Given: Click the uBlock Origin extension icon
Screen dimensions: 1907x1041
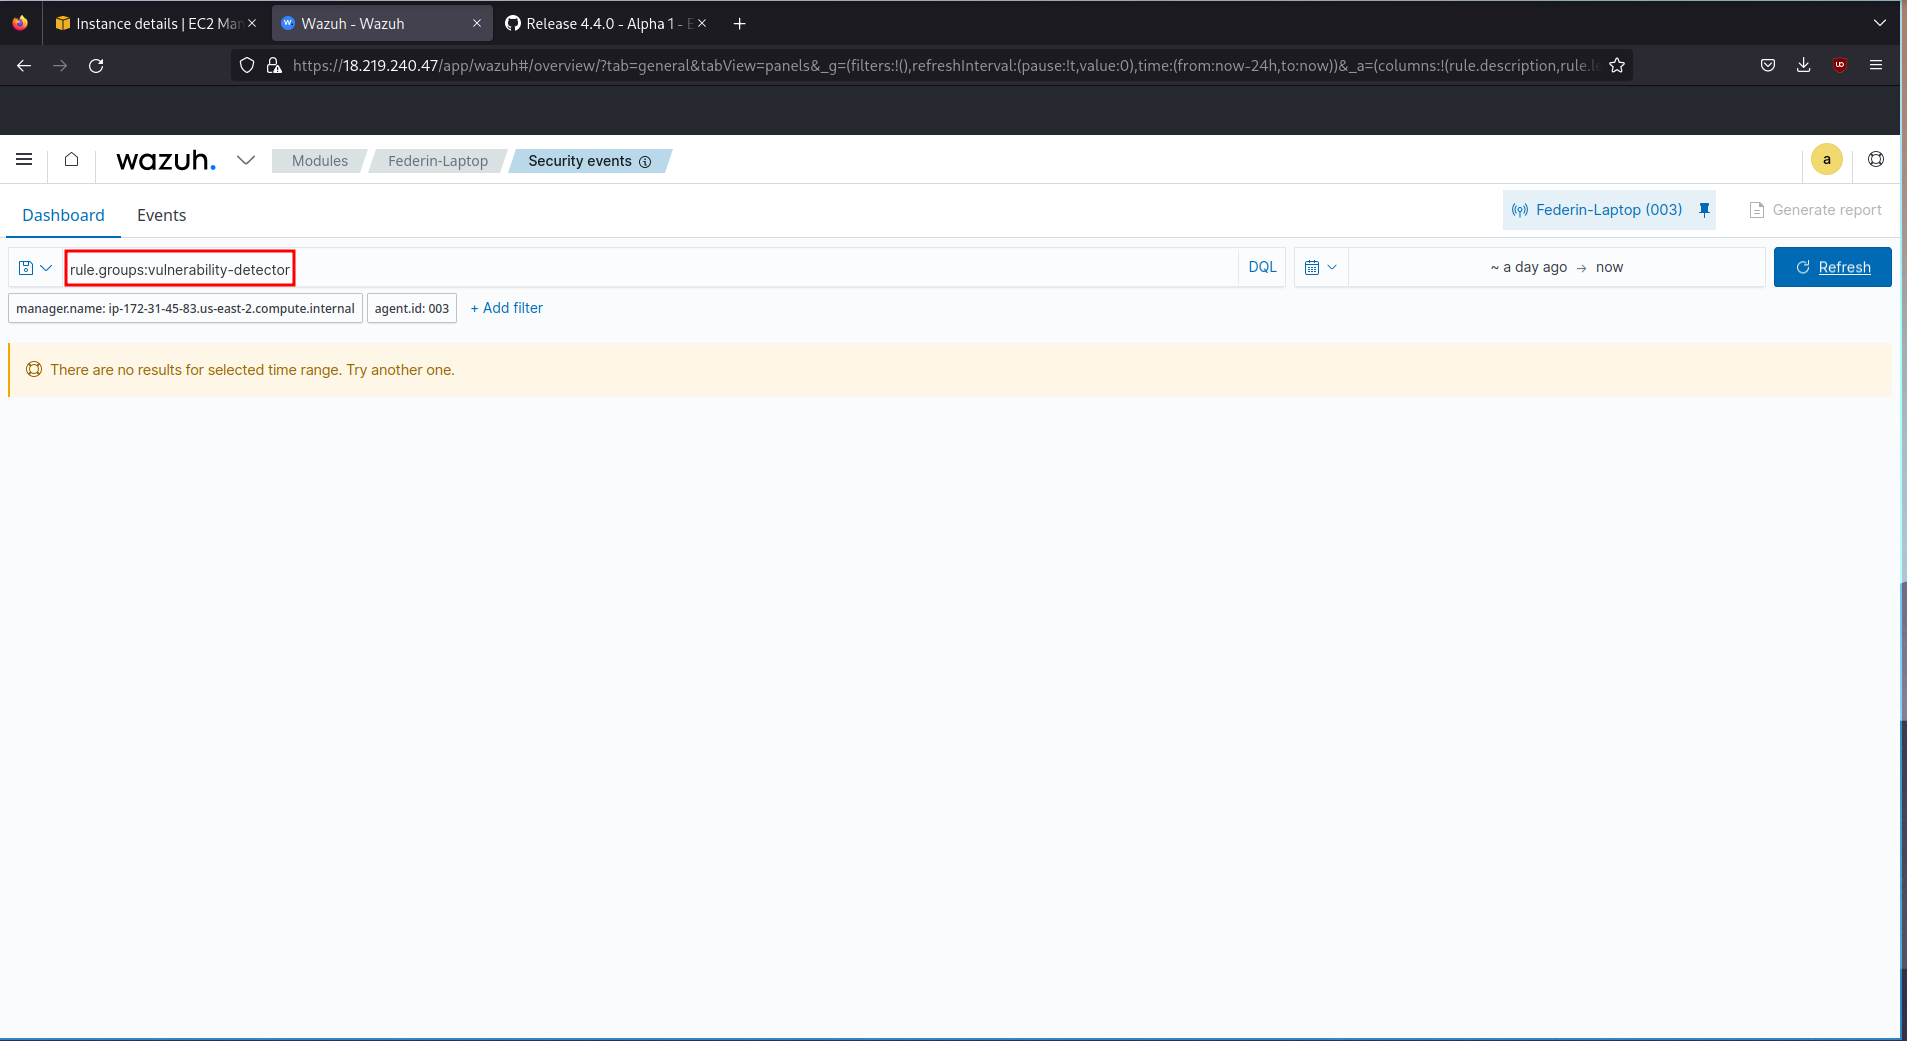Looking at the screenshot, I should pos(1839,65).
